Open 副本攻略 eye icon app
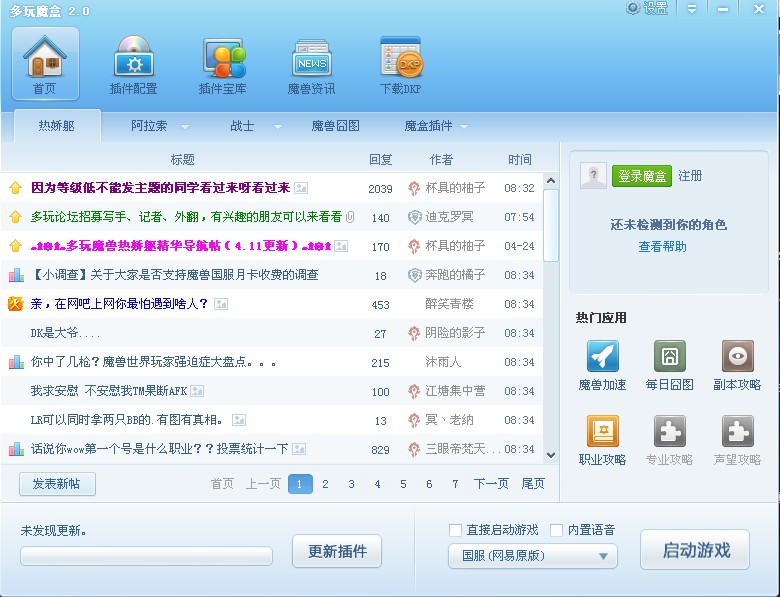This screenshot has height=597, width=780. [x=737, y=356]
